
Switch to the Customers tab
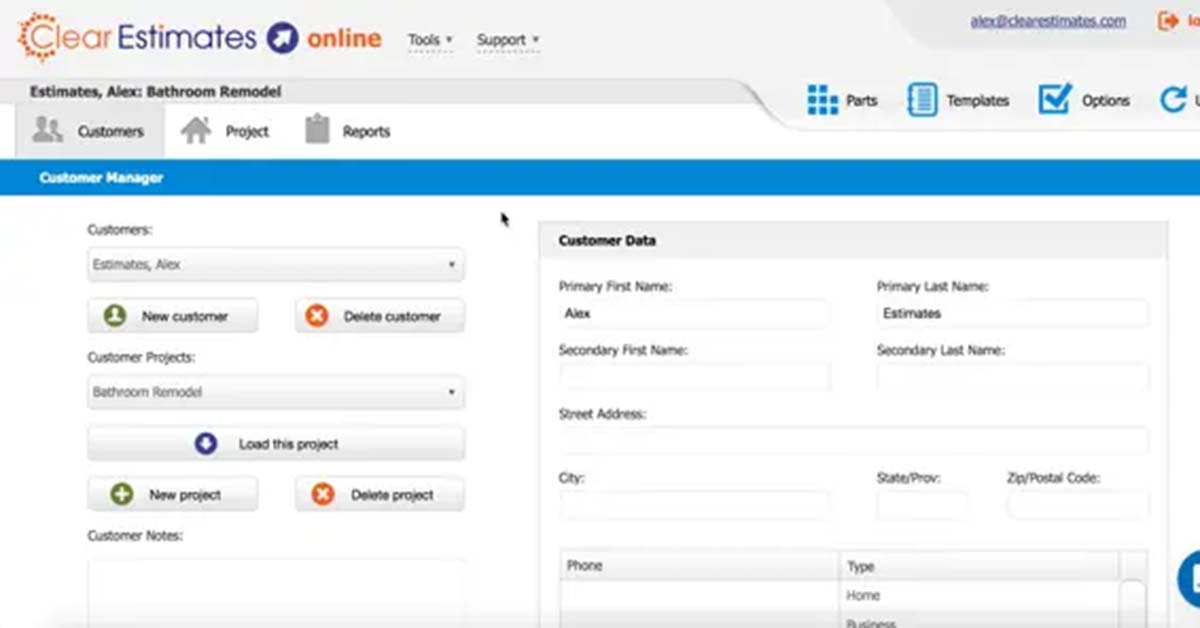(x=90, y=131)
